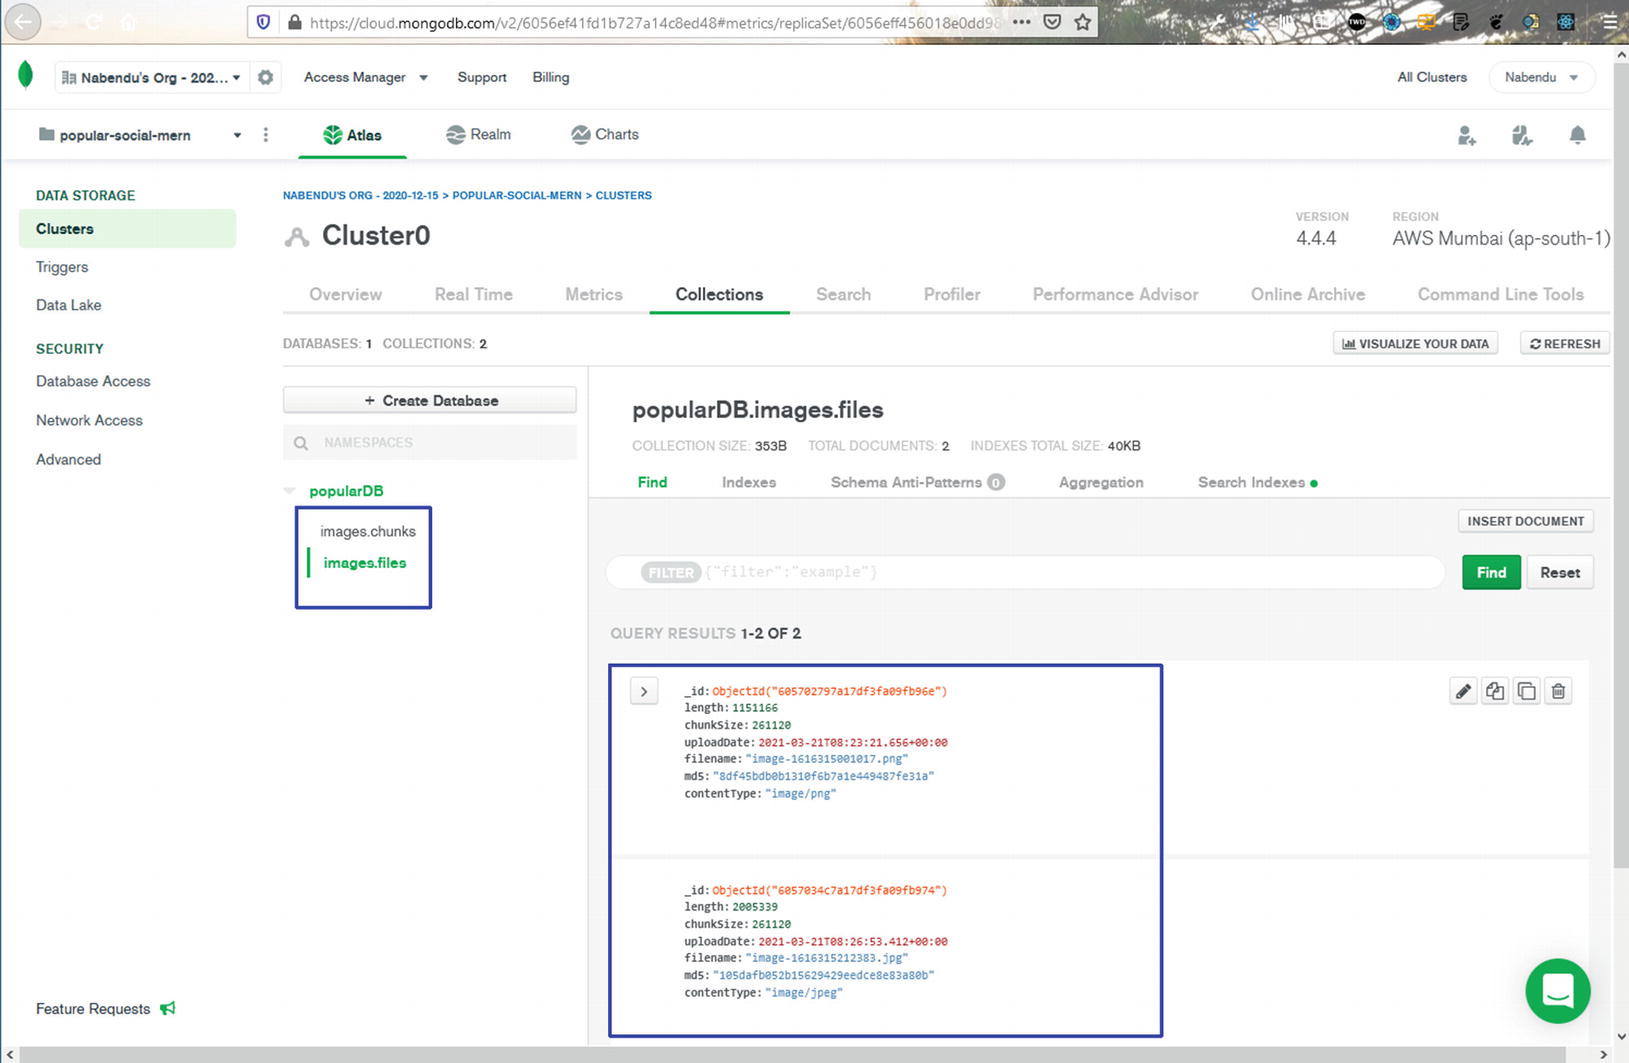The image size is (1629, 1063).
Task: Collapse the popularDB database tree
Action: click(x=290, y=491)
